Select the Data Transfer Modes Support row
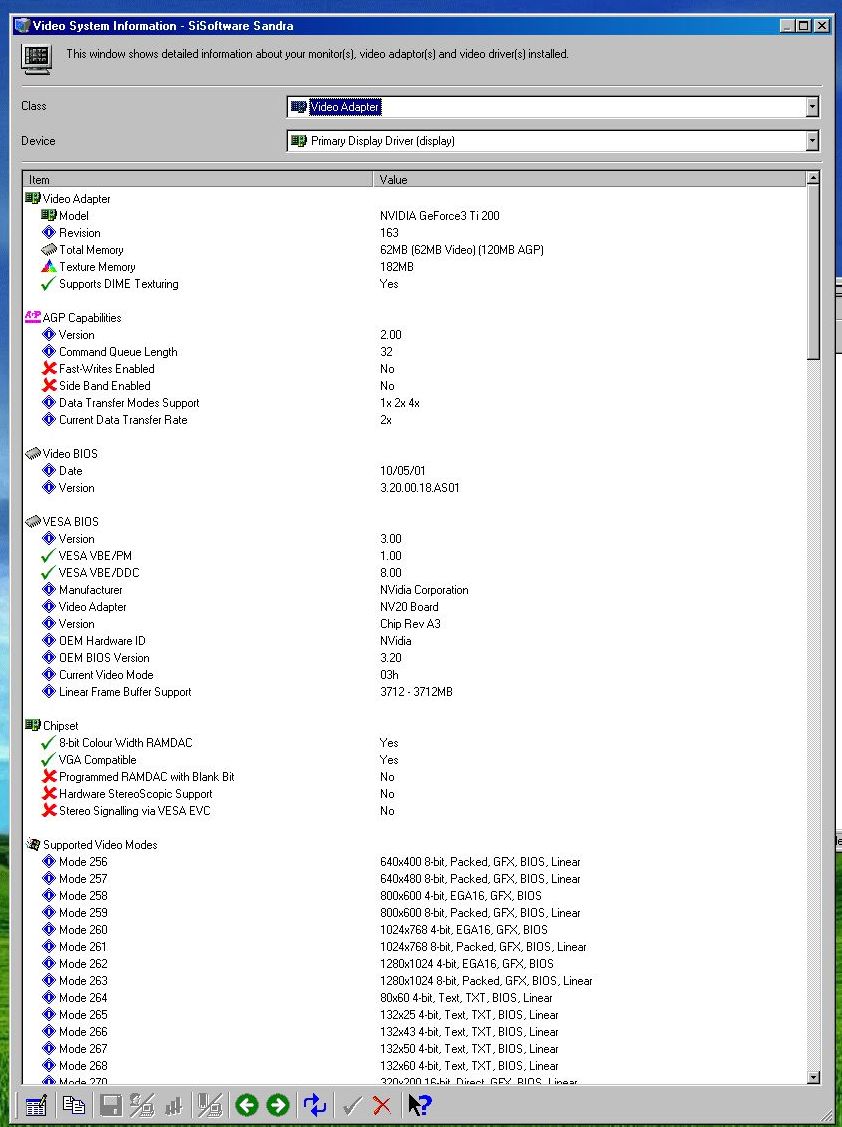This screenshot has height=1127, width=842. point(415,402)
